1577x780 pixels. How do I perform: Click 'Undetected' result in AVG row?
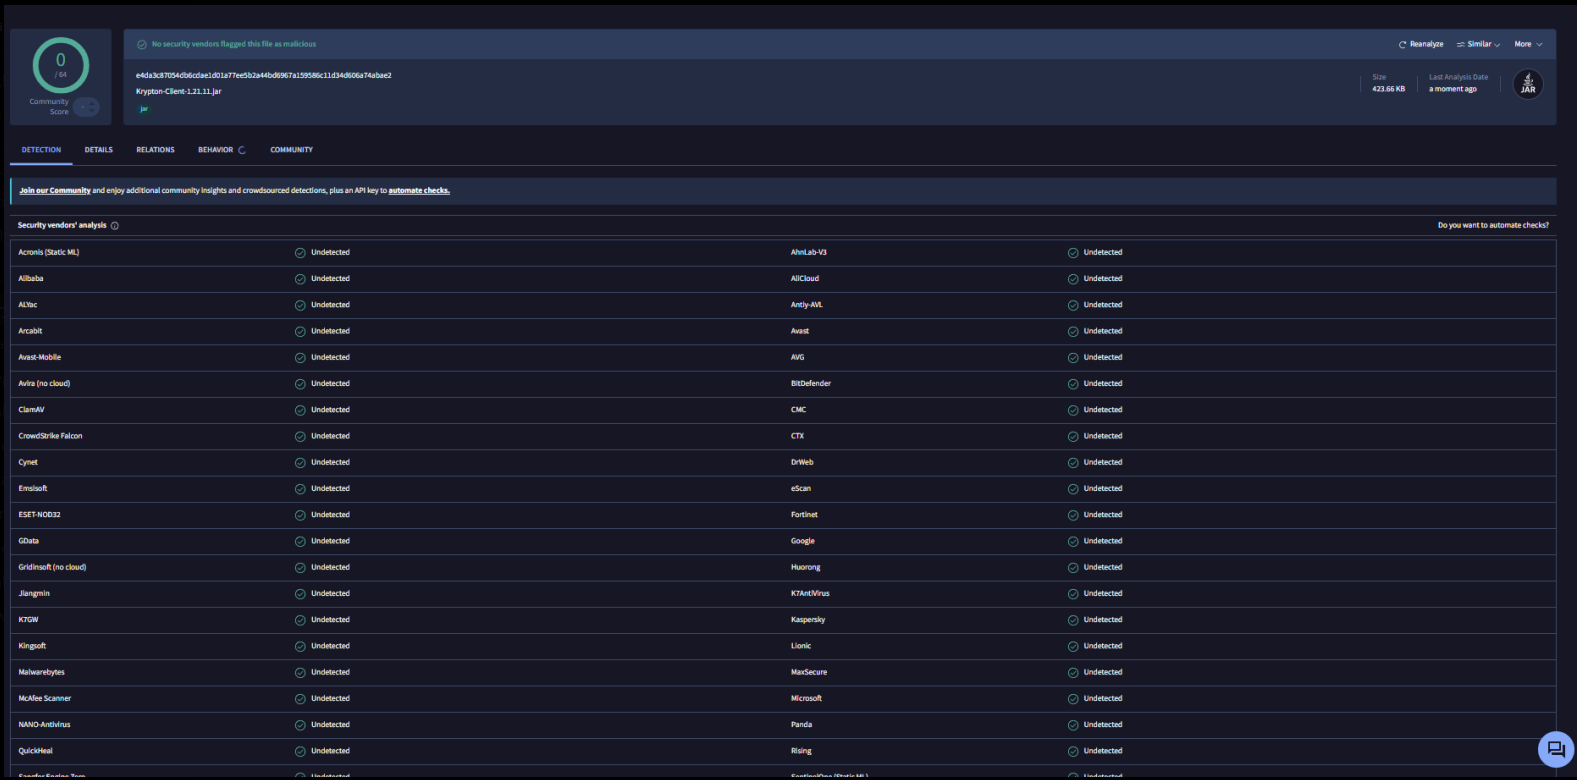(x=1103, y=357)
